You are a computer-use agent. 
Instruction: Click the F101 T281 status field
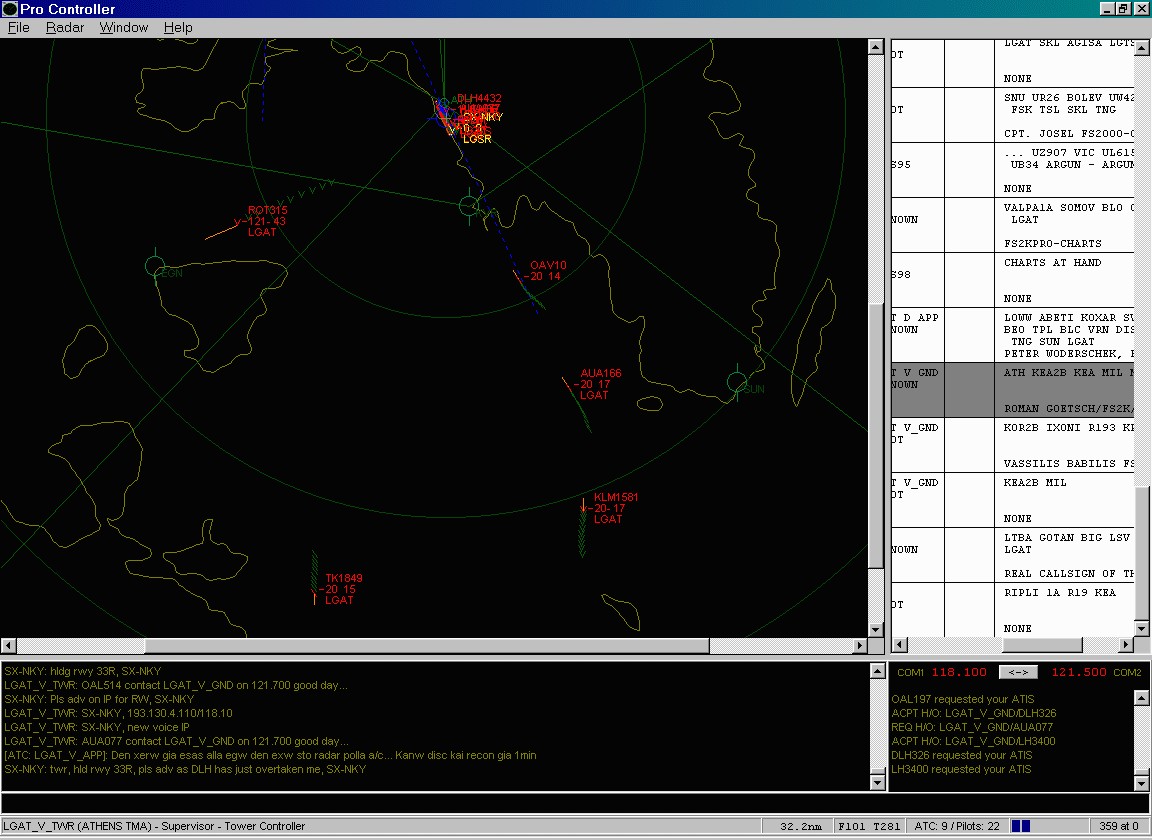coord(869,826)
